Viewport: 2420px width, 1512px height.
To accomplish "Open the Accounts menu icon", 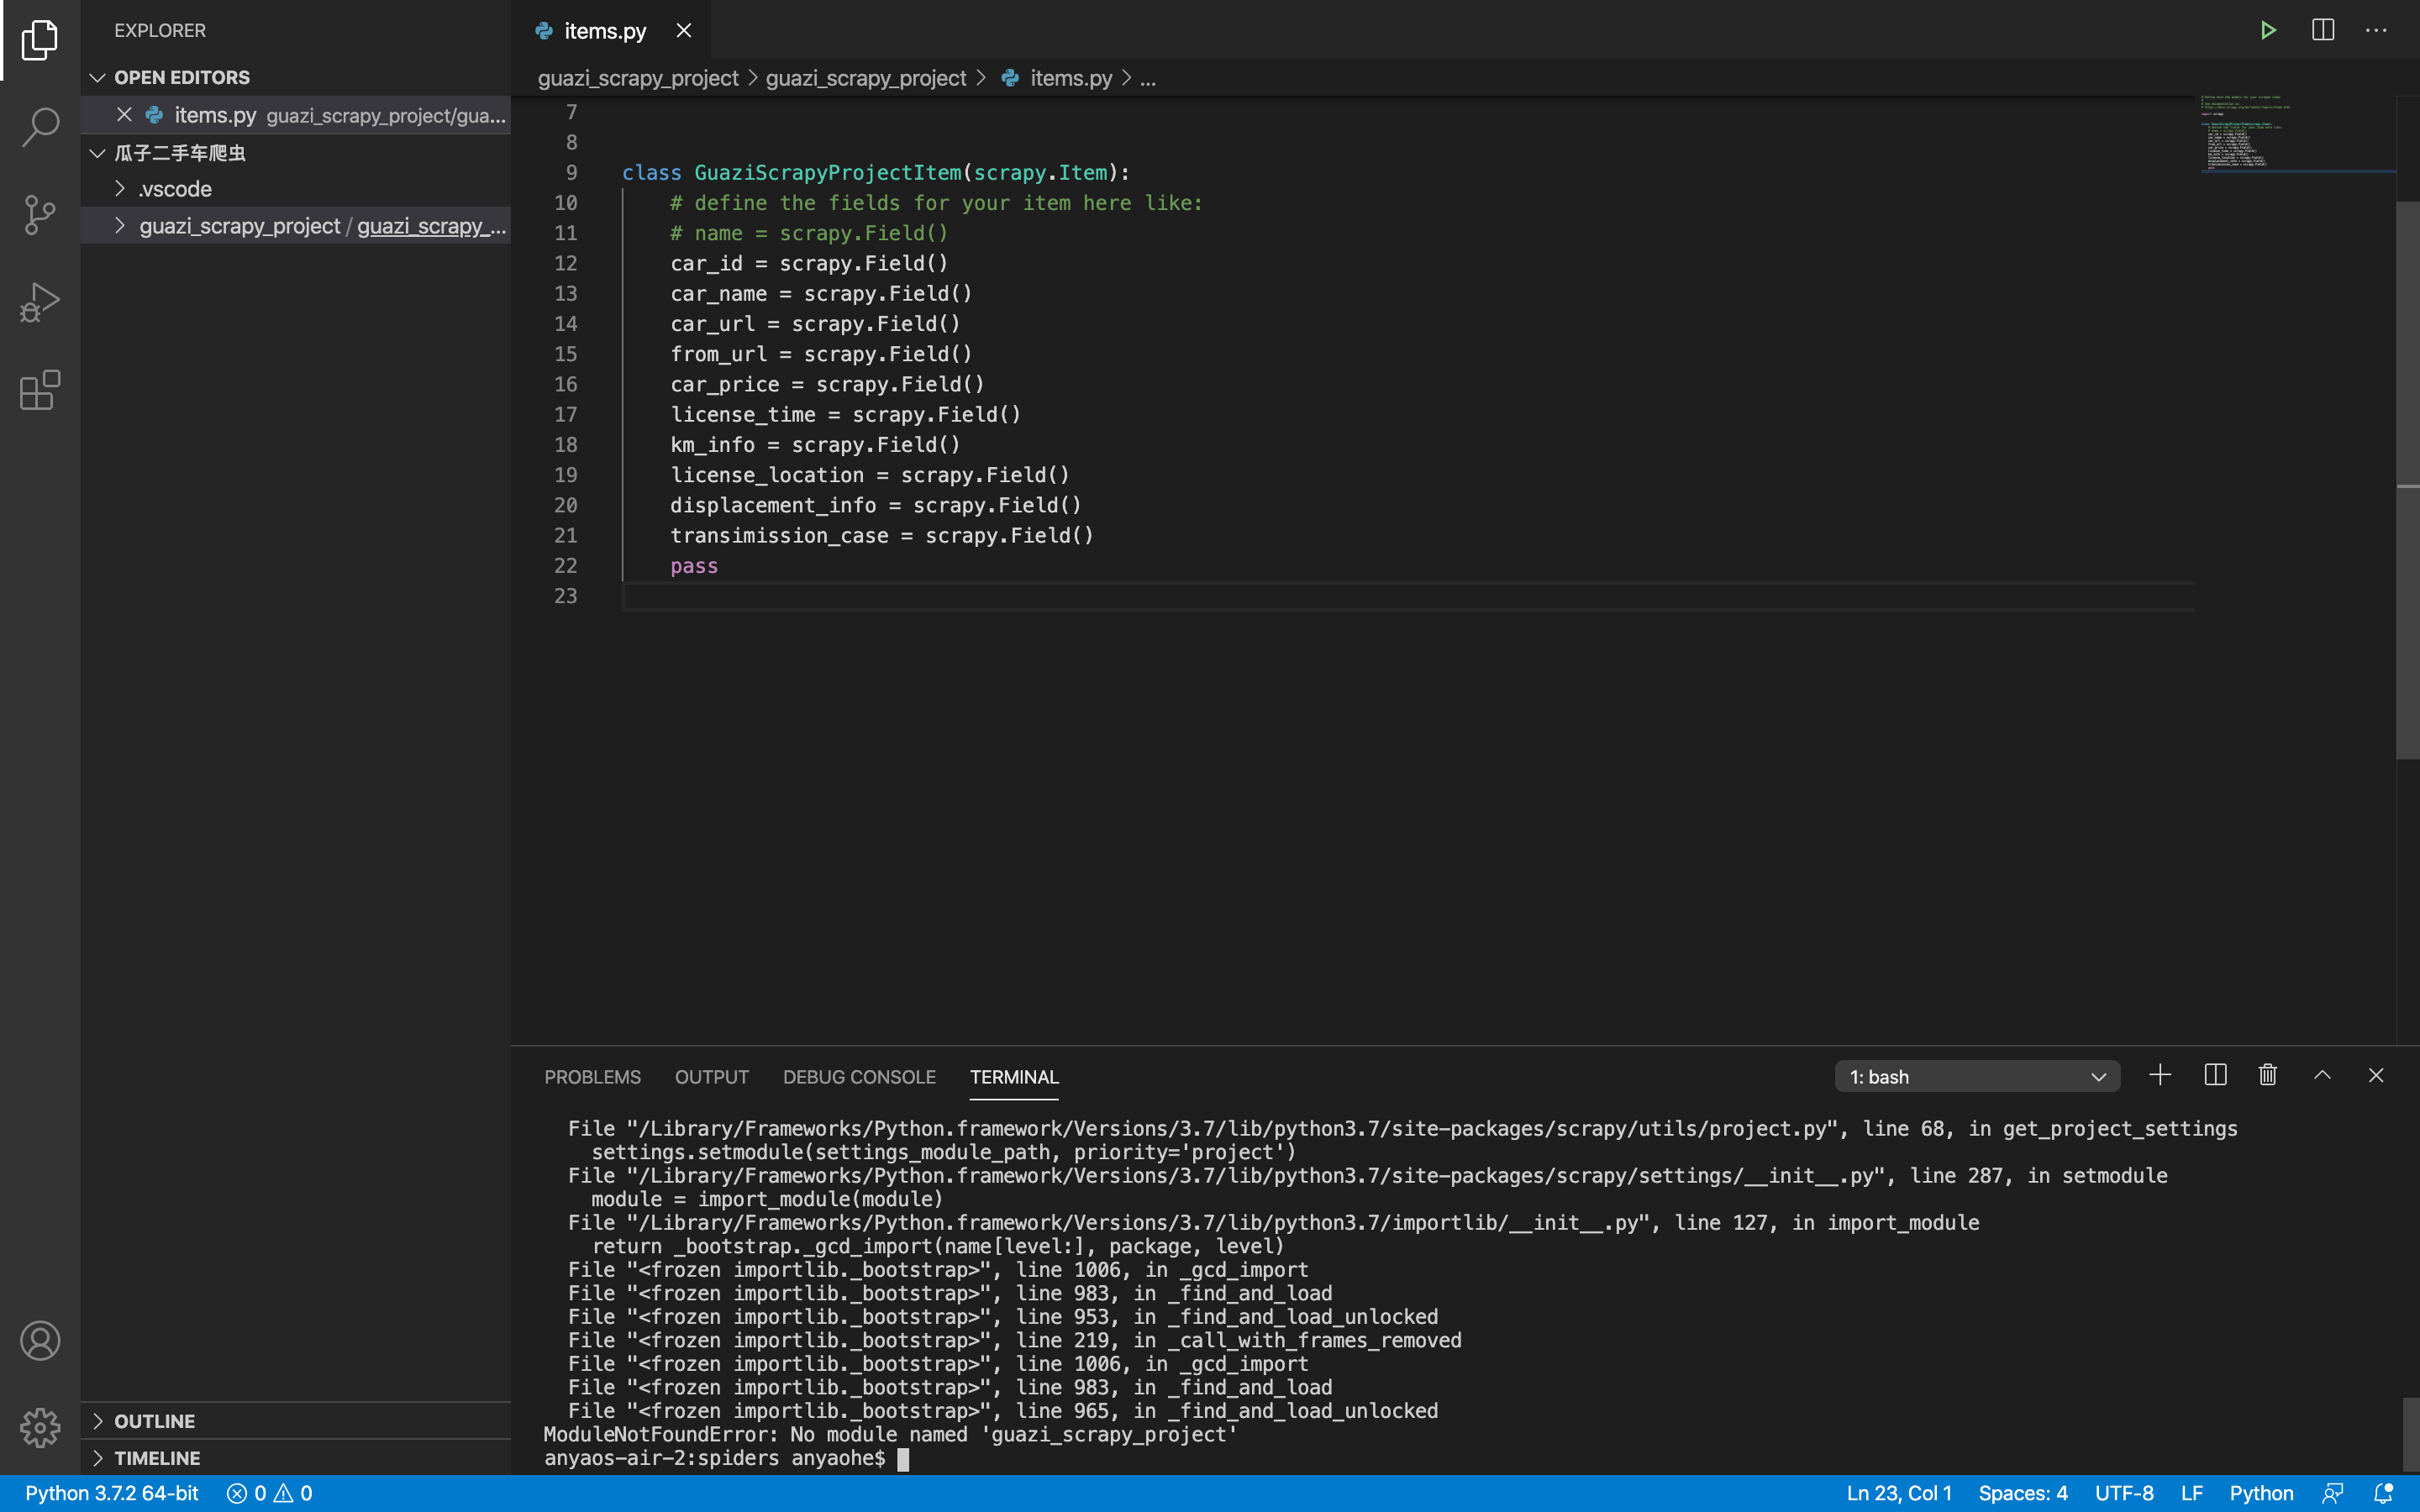I will click(40, 1340).
